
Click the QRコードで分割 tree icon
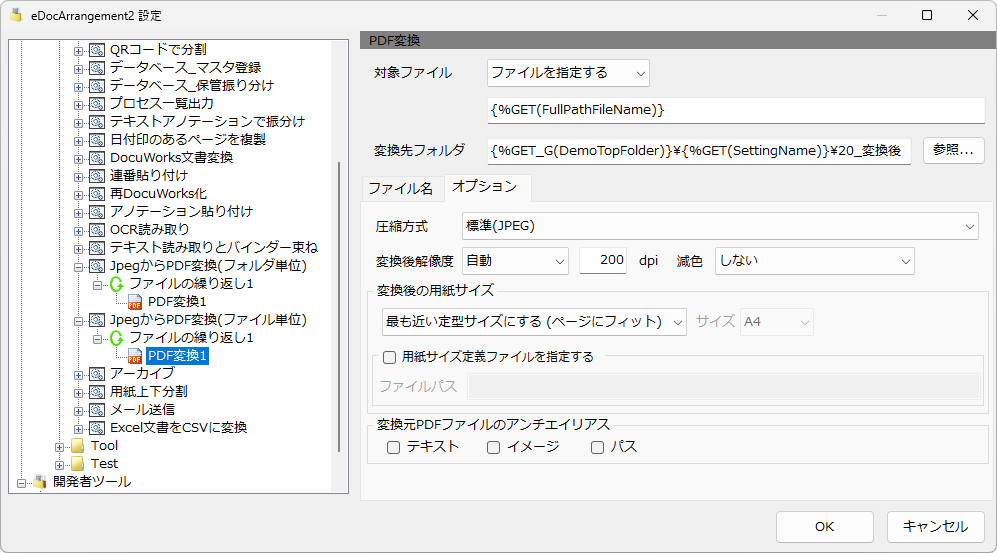[97, 50]
